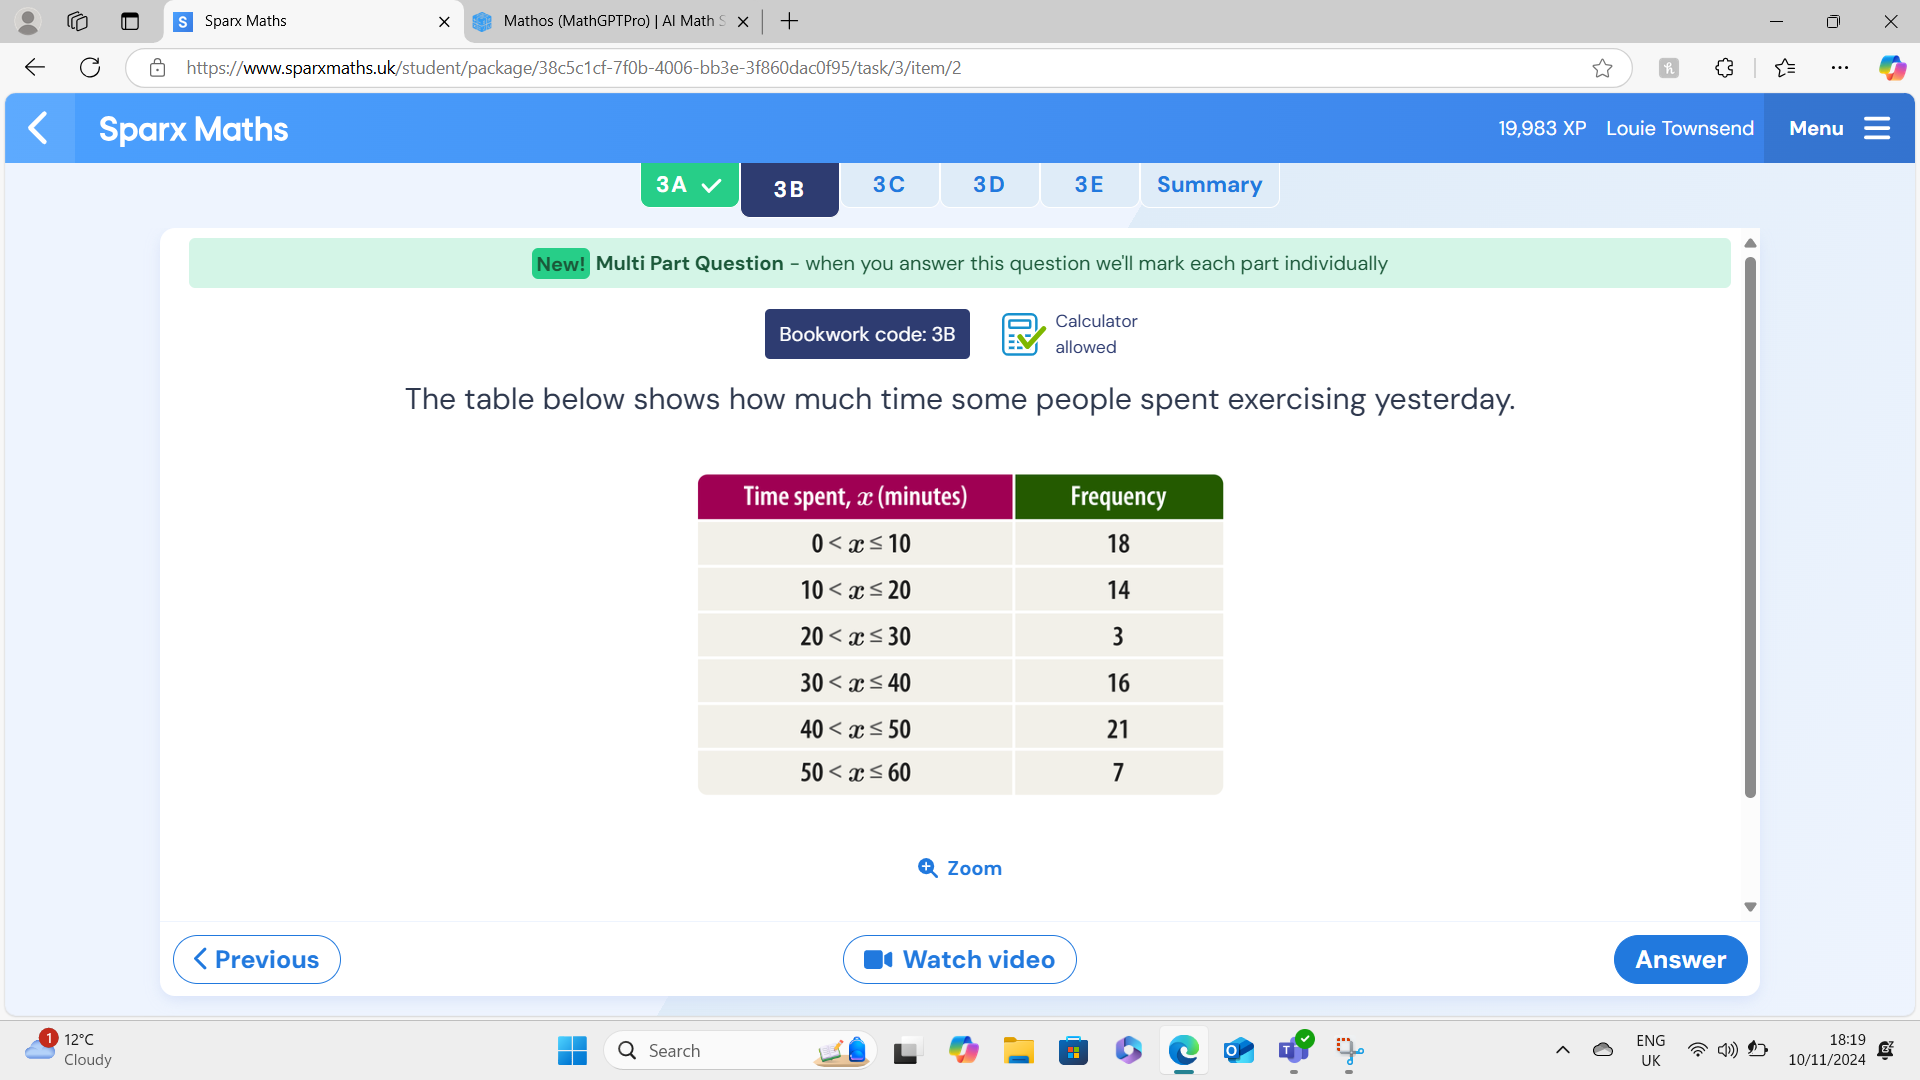
Task: Open browser settings and more ellipsis
Action: point(1840,68)
